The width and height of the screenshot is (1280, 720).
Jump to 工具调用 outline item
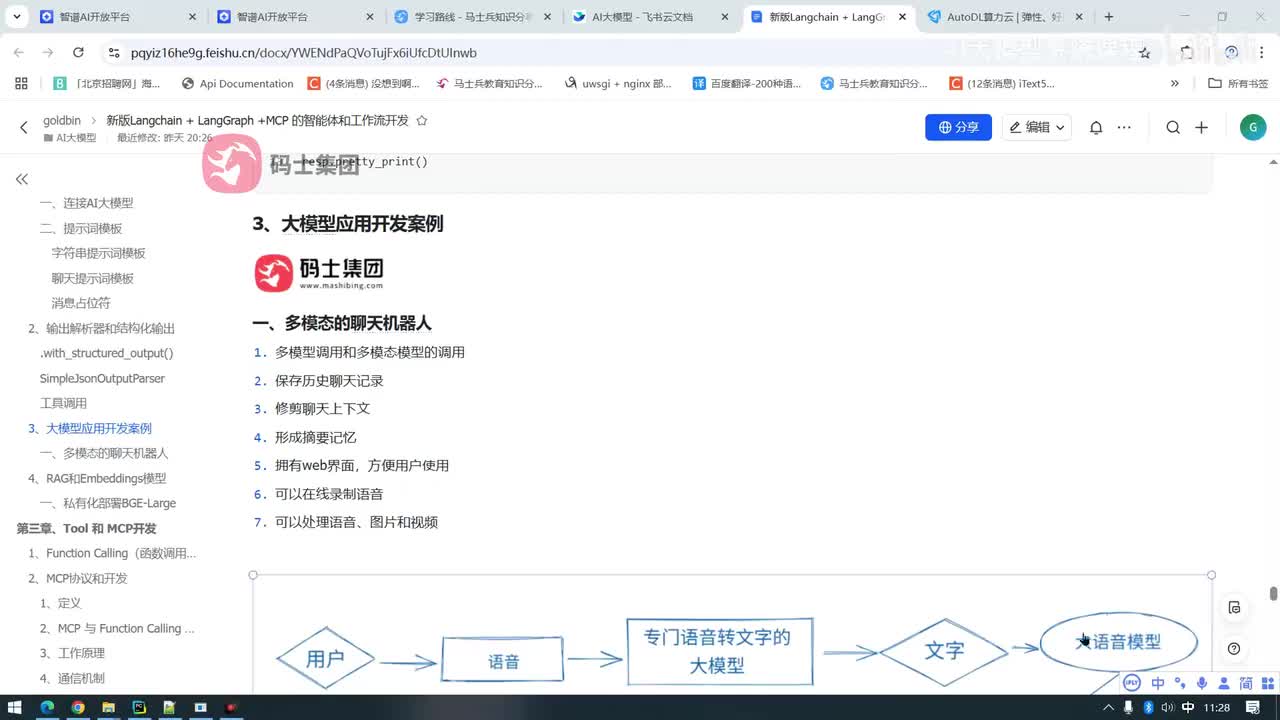(63, 403)
